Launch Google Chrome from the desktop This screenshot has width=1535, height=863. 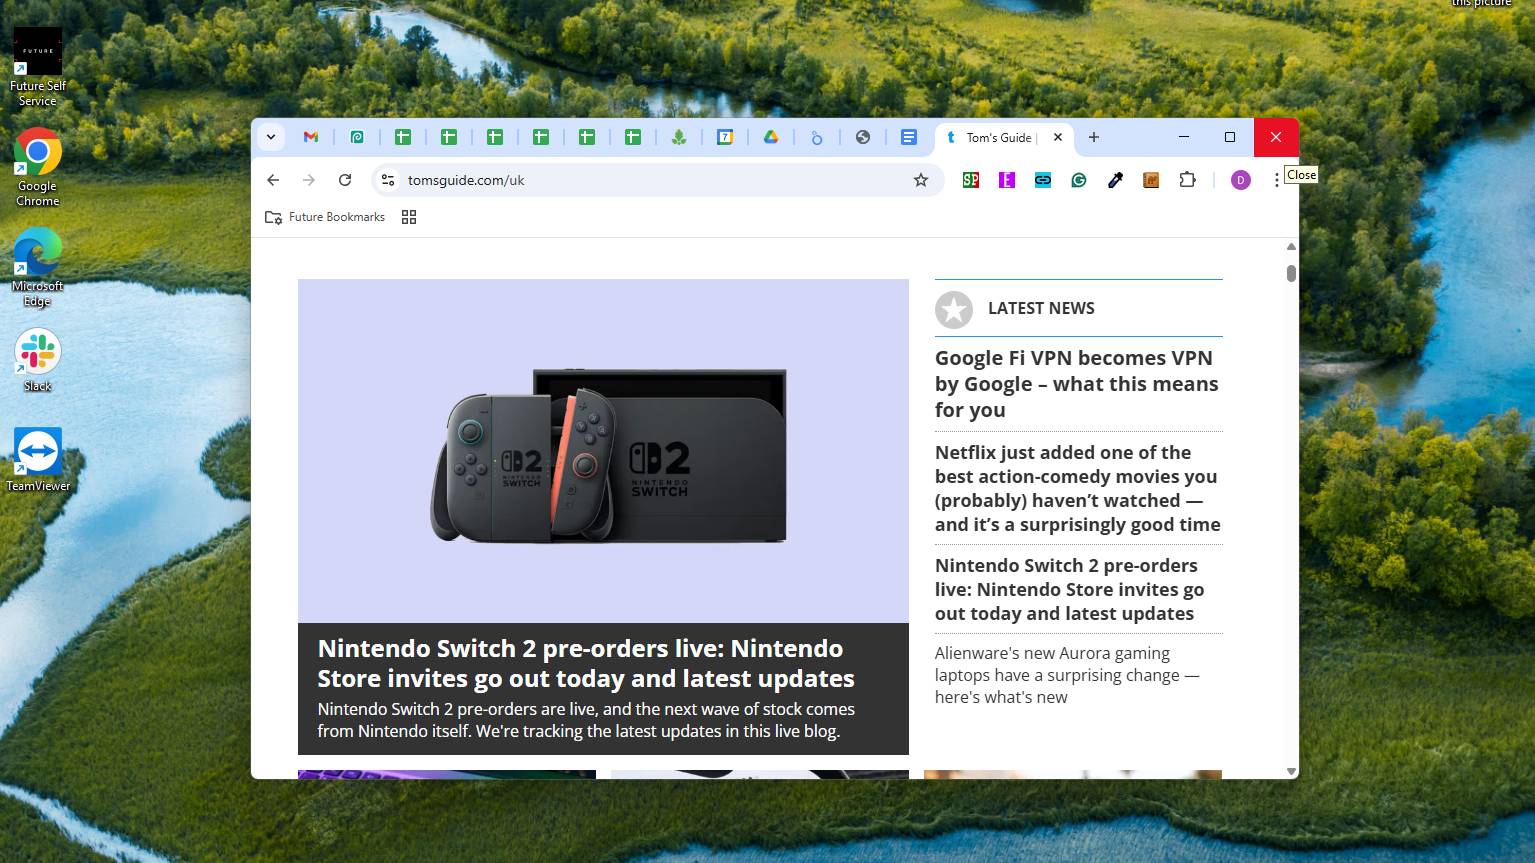tap(37, 152)
